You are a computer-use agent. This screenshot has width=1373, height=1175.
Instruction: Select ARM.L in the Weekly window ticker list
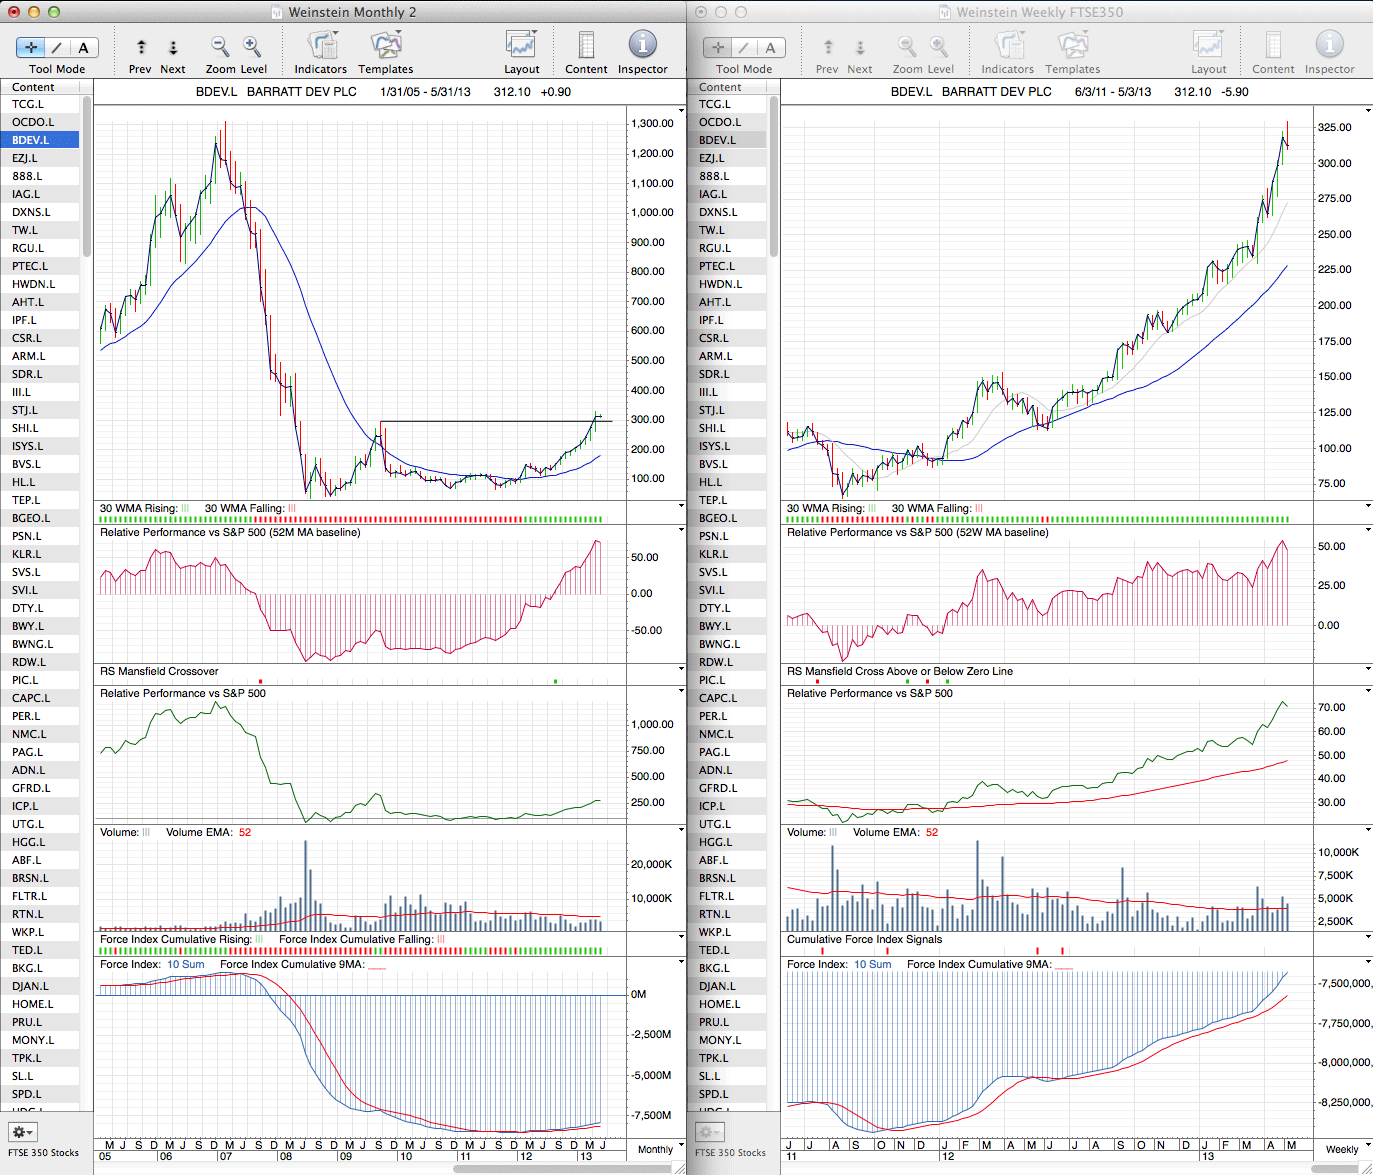coord(715,356)
